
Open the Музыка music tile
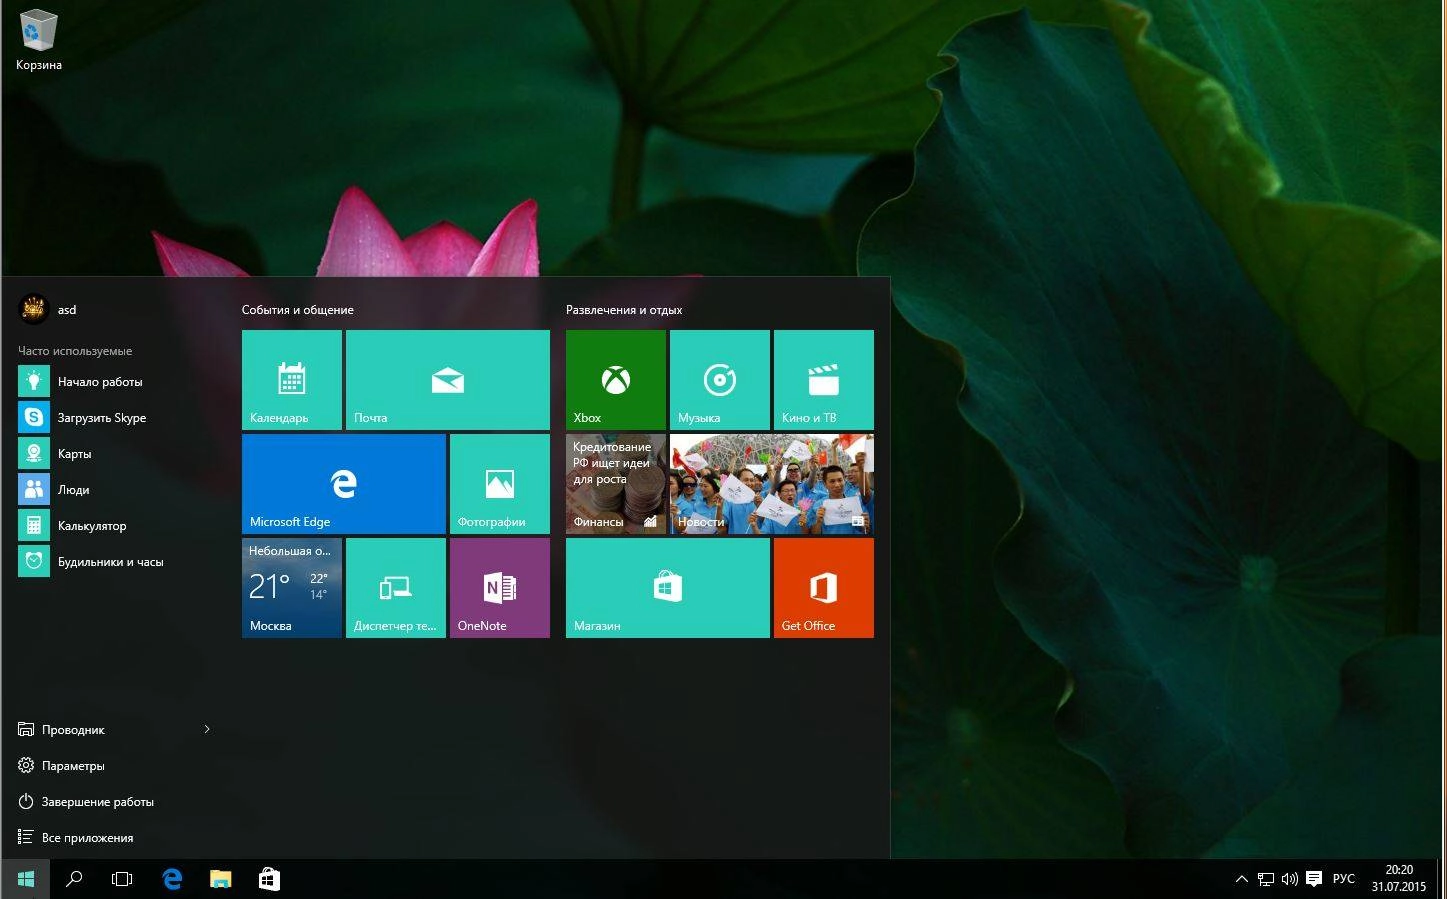tap(720, 380)
